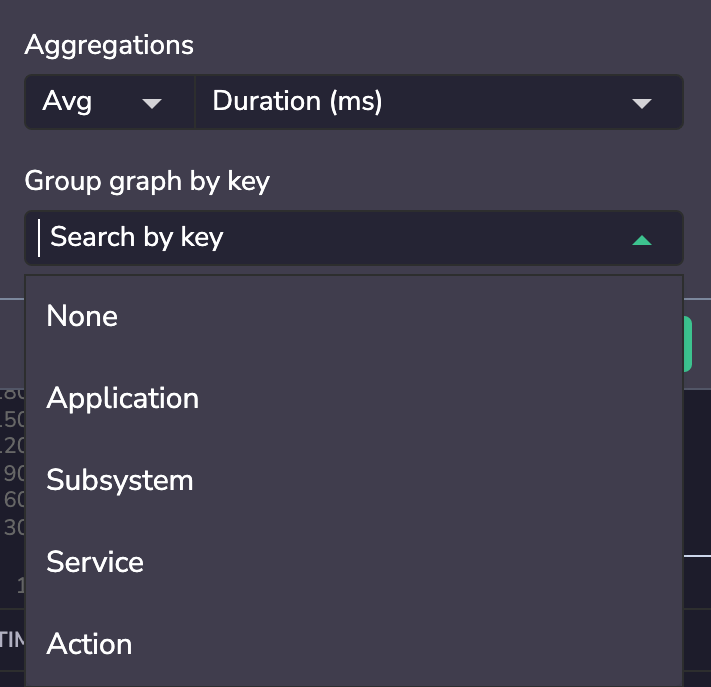Click the green button at right edge
Screen dimensions: 711x687
pyautogui.click(x=687, y=344)
